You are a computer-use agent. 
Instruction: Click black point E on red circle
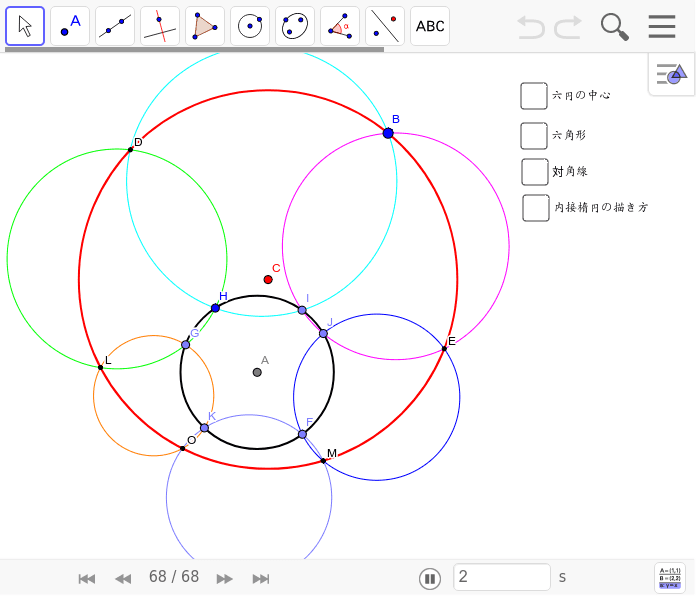(444, 349)
